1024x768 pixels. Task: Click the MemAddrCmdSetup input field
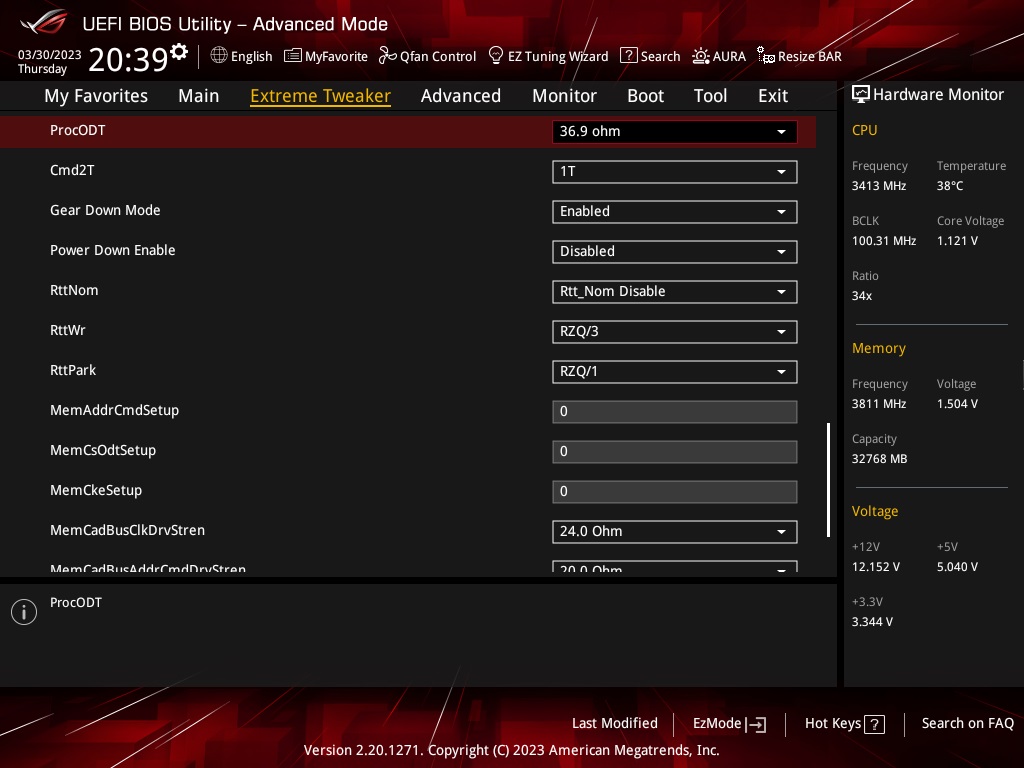point(675,411)
